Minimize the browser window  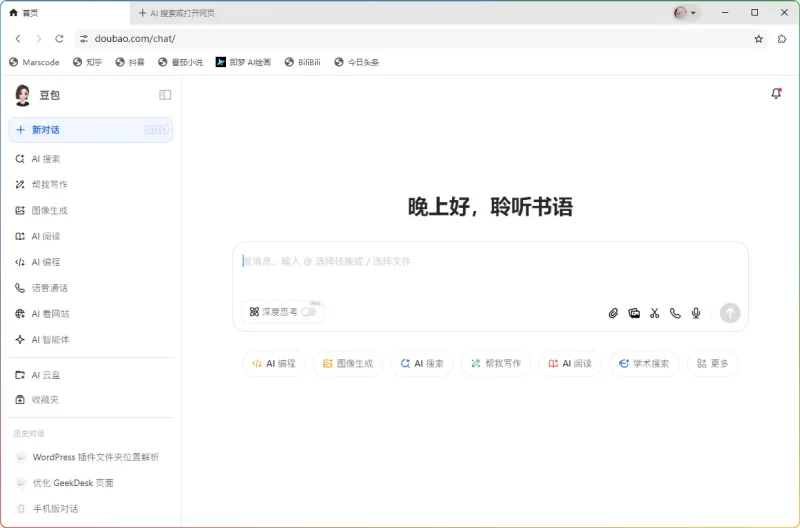(725, 13)
